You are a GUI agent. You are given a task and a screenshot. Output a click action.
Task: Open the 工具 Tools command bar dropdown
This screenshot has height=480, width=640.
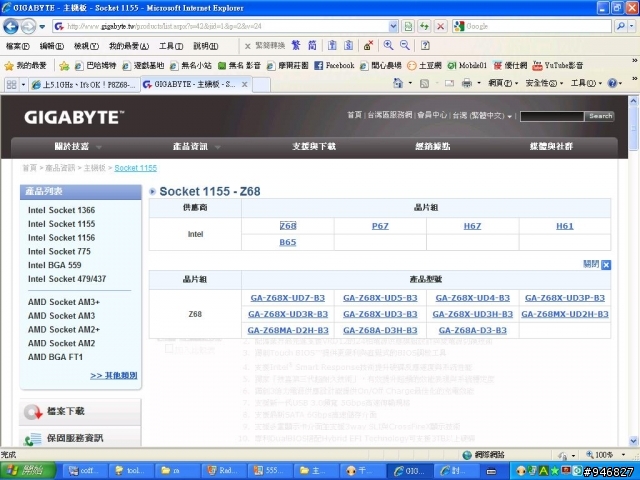click(x=586, y=83)
